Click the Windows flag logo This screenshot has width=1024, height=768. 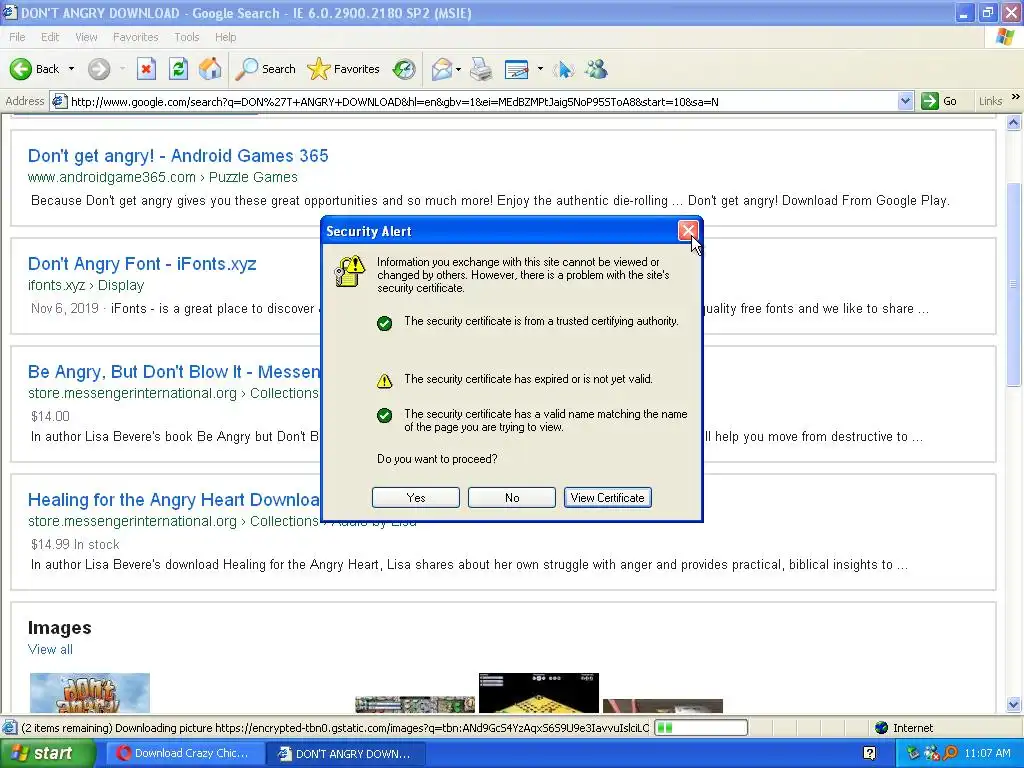(x=1005, y=37)
